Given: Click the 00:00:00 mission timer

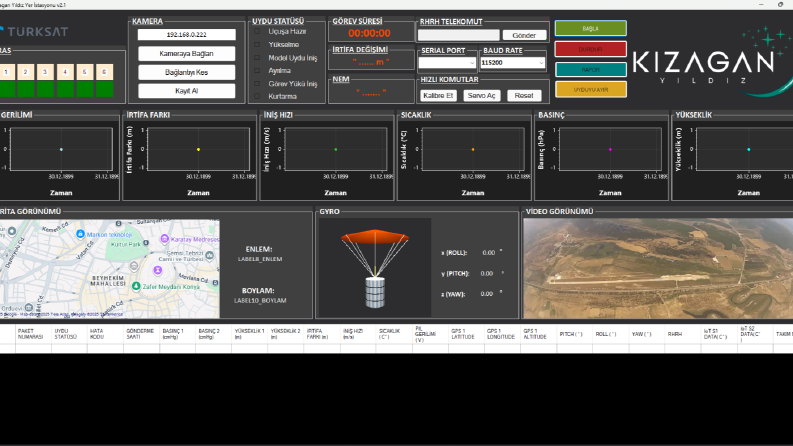Looking at the screenshot, I should click(x=369, y=33).
